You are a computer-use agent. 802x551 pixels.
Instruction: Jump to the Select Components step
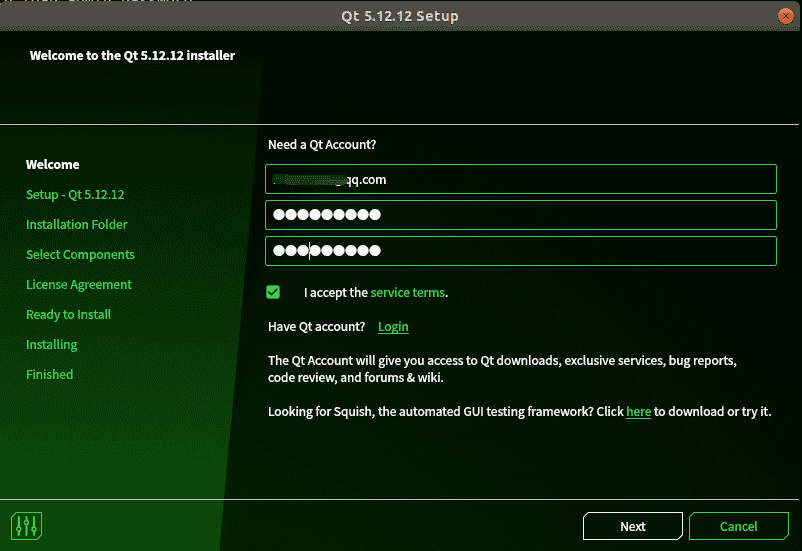[80, 255]
